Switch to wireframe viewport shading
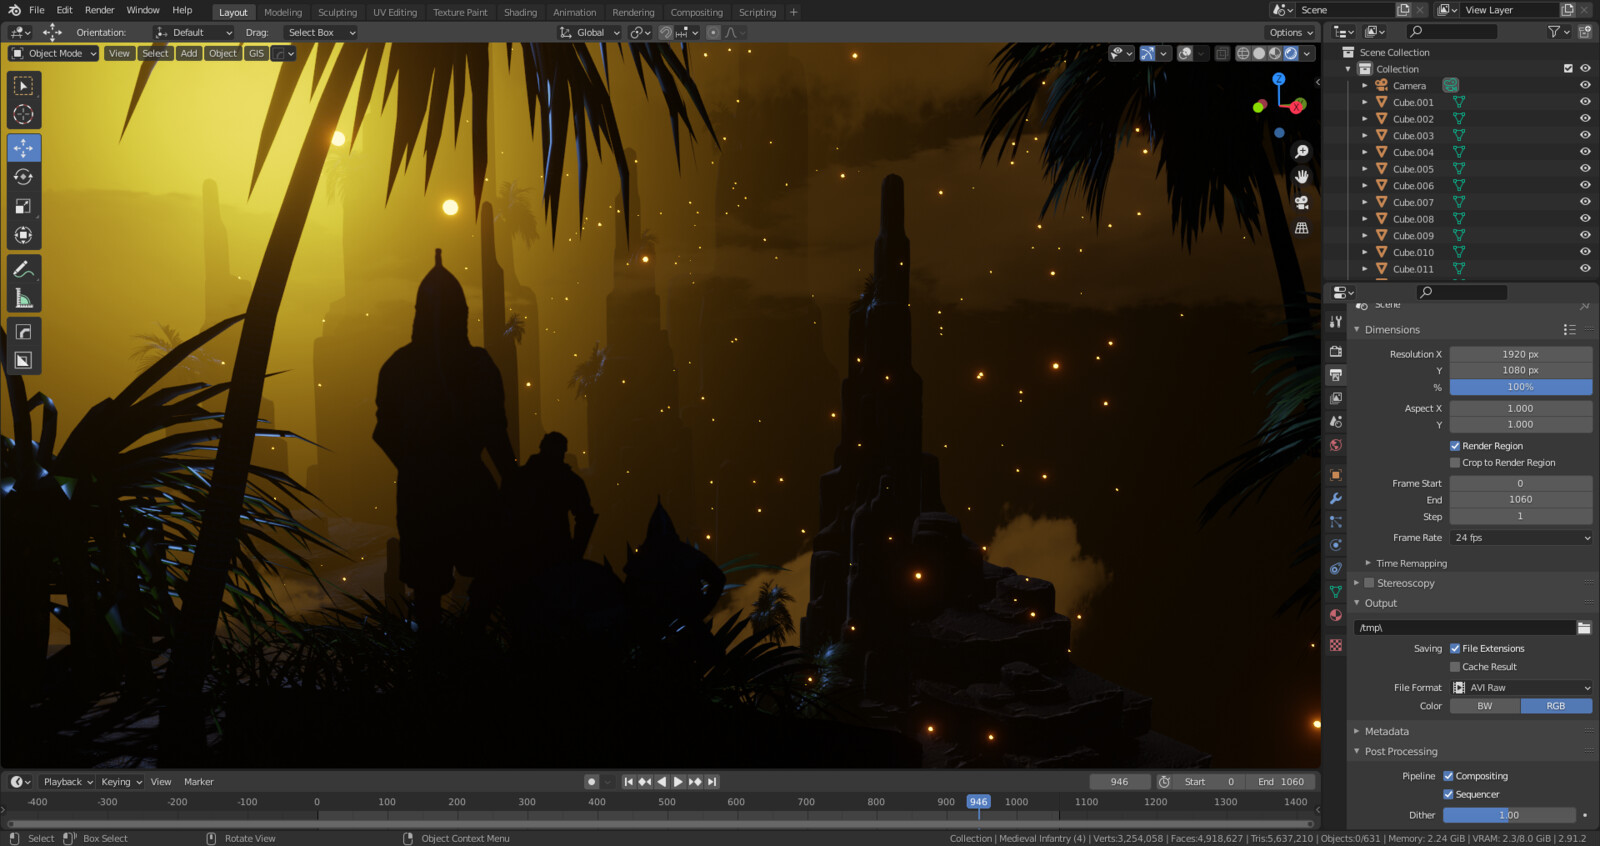The image size is (1600, 846). click(x=1243, y=53)
